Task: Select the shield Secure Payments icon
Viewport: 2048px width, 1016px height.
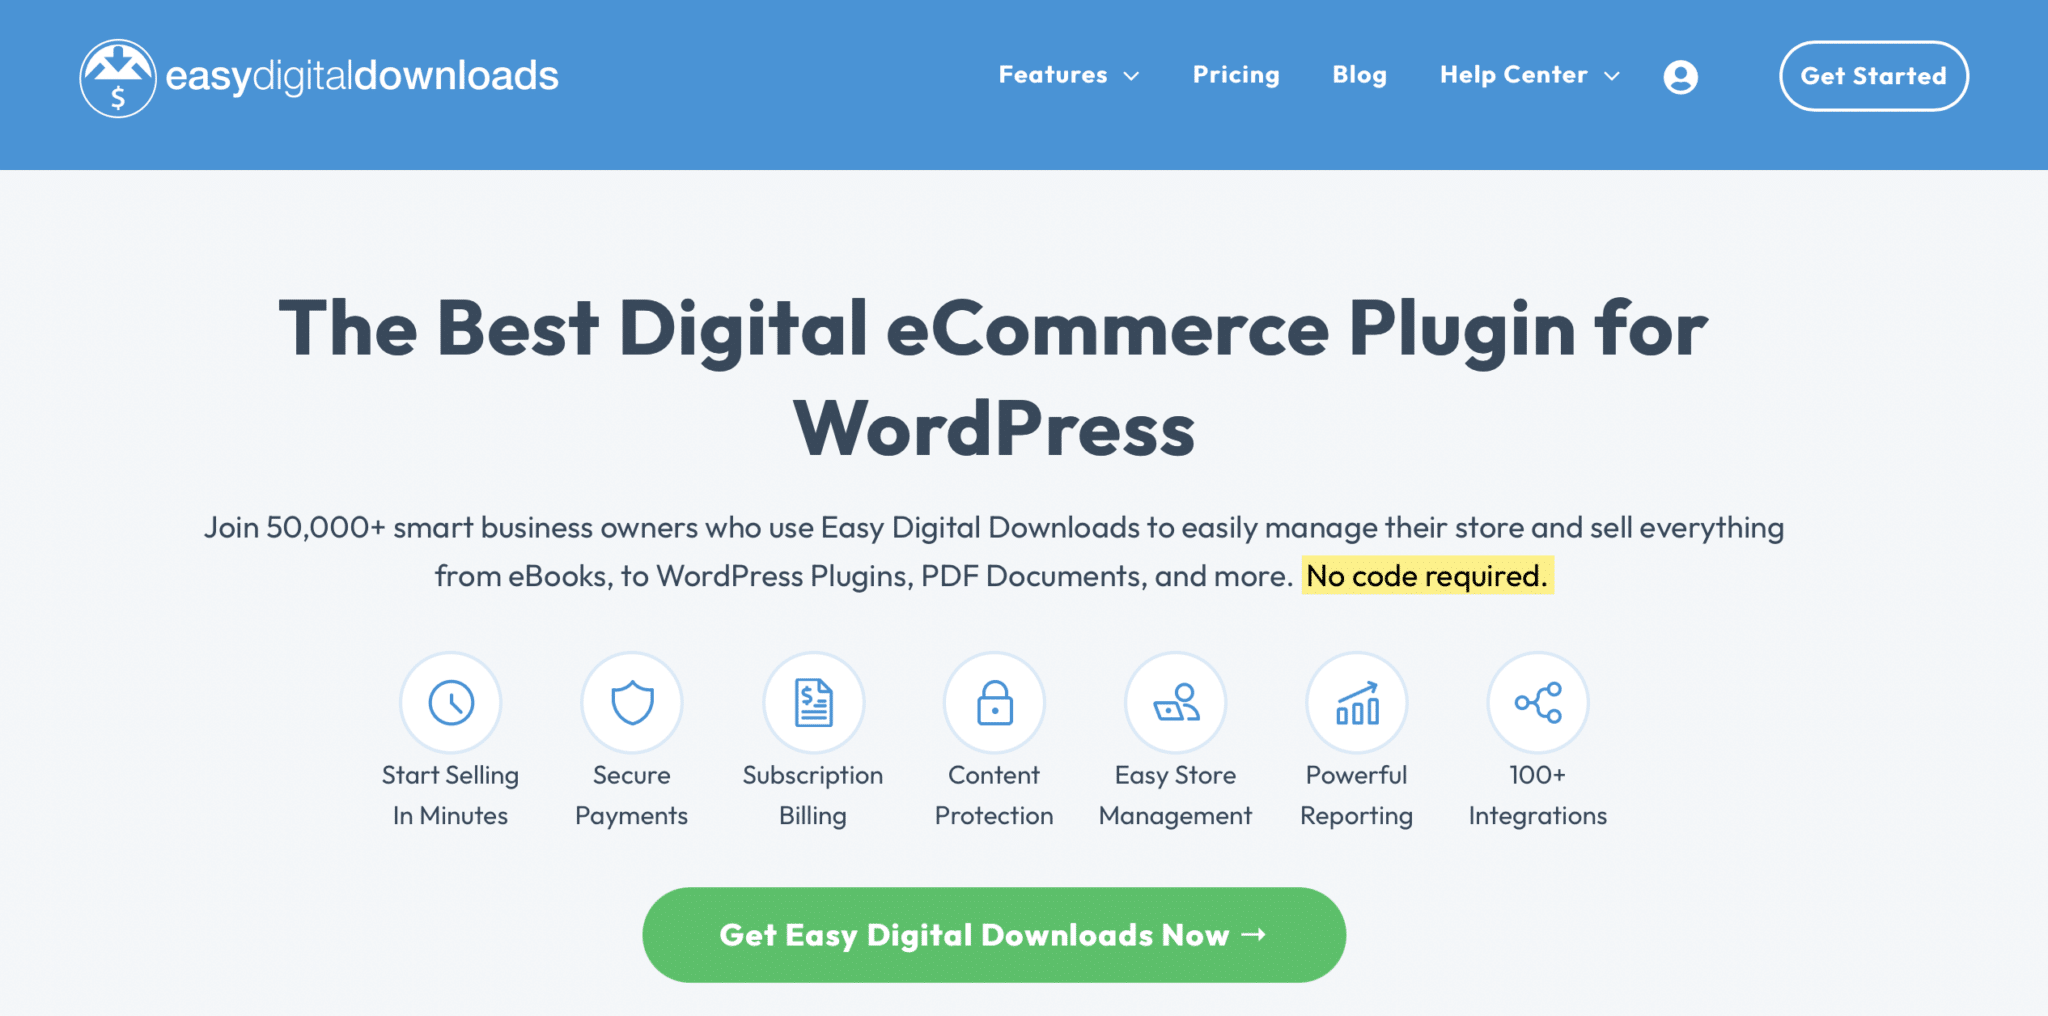Action: 632,703
